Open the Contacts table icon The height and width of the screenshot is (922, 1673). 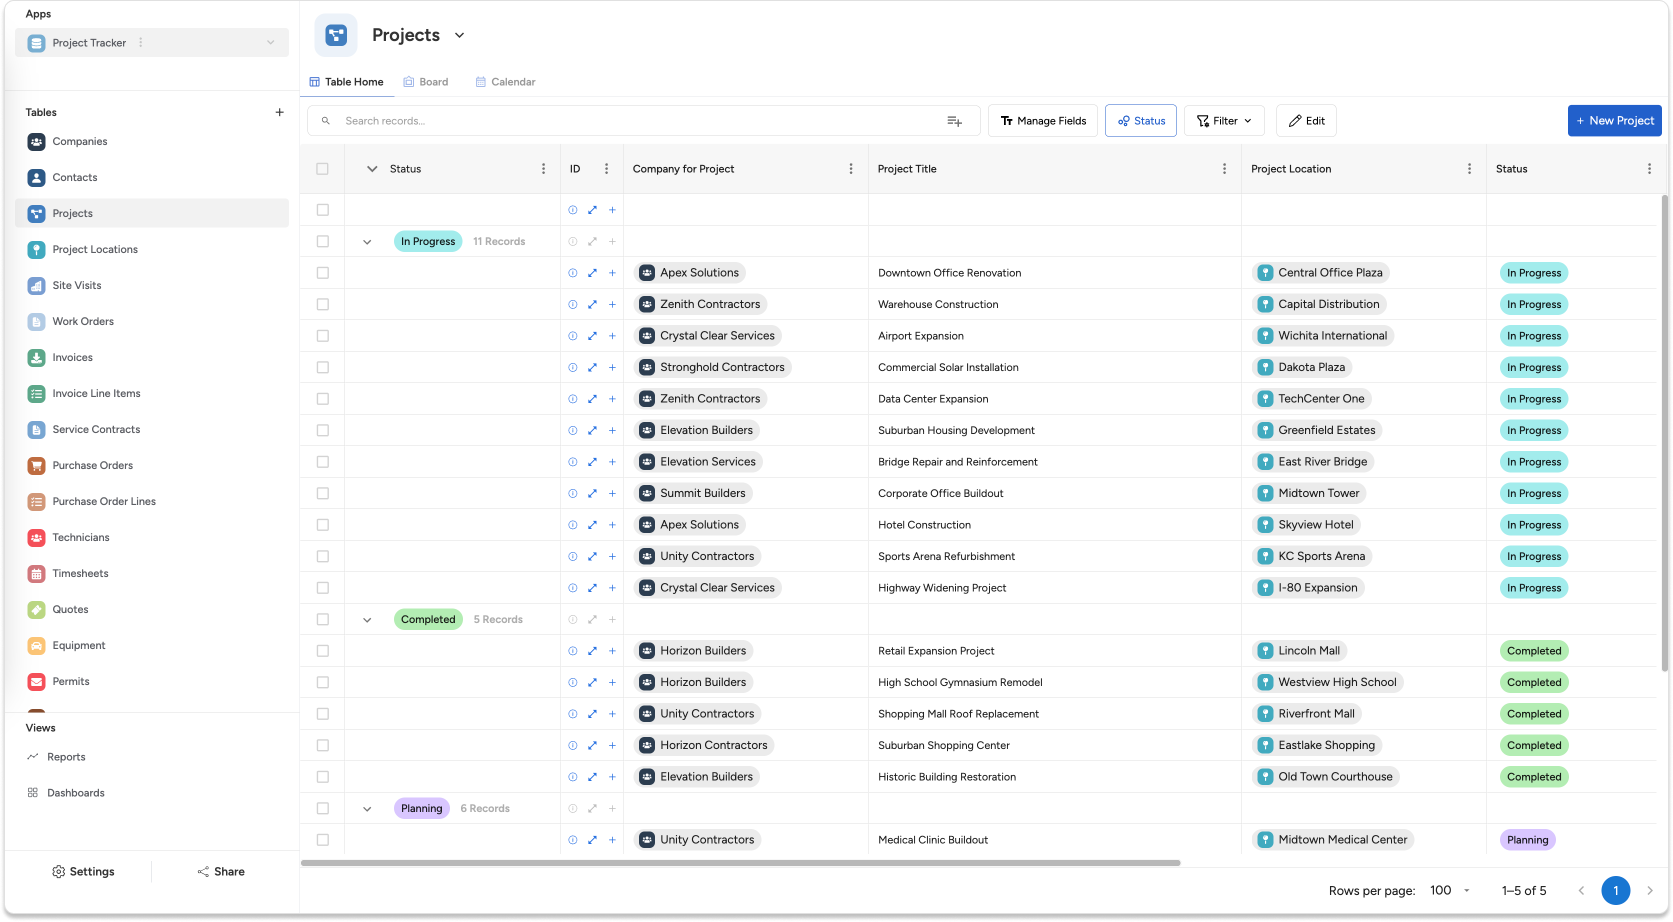pos(36,178)
